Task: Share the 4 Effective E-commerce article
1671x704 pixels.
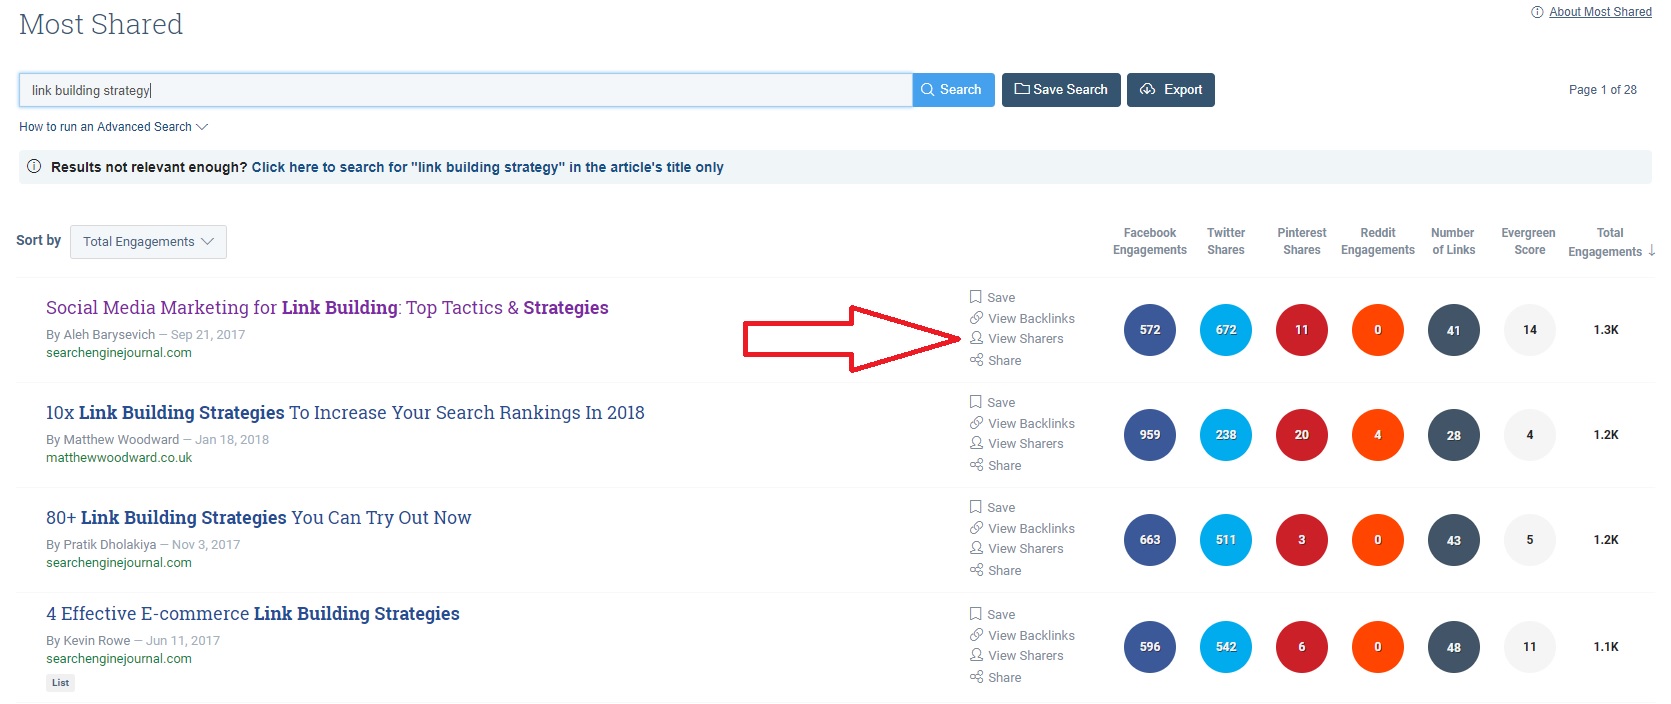Action: 995,677
